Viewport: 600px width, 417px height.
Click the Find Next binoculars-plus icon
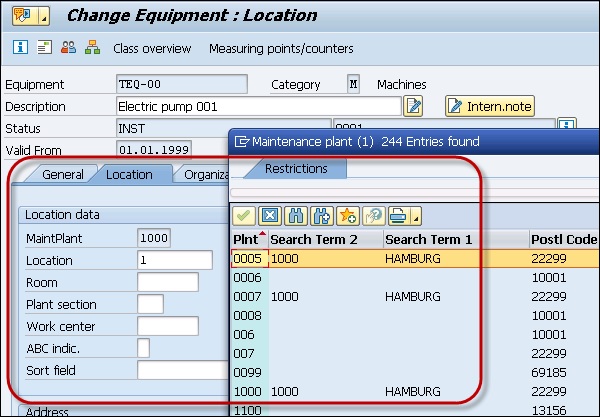coord(321,215)
